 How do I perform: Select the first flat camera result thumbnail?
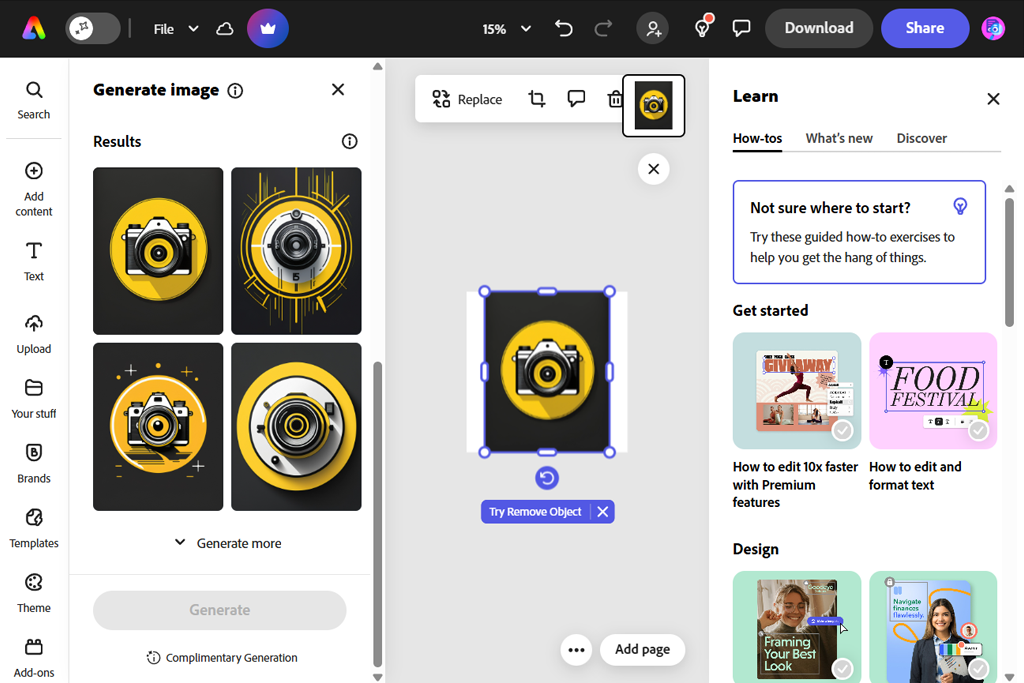click(158, 251)
